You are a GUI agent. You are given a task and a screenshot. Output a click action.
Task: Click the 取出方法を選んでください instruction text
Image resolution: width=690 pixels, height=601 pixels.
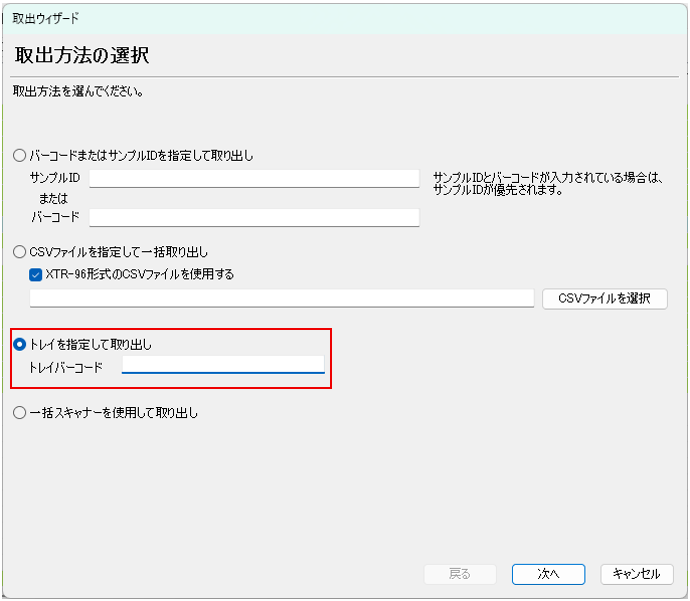point(78,92)
